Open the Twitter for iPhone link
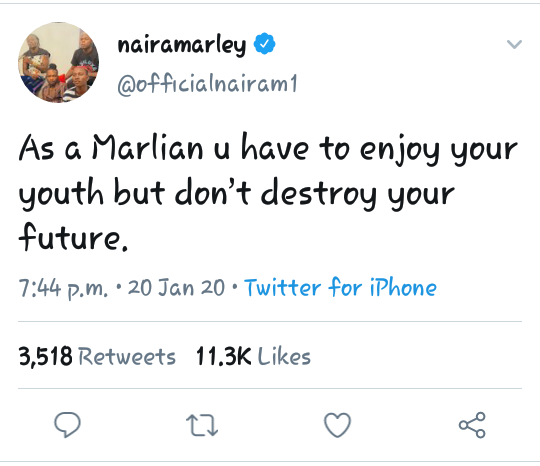 (340, 287)
